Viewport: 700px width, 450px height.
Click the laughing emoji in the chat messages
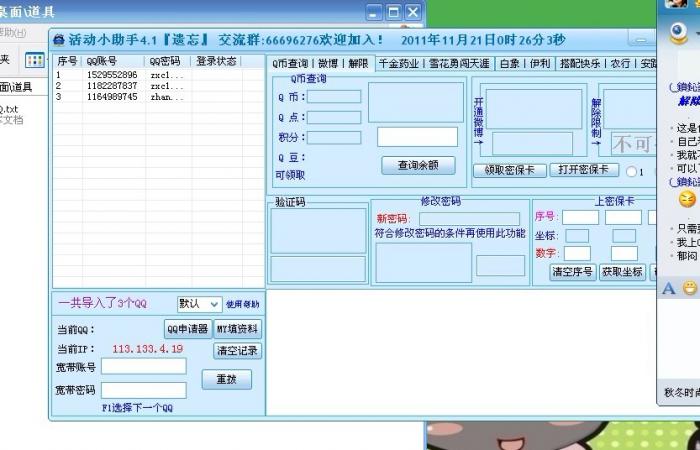(688, 198)
